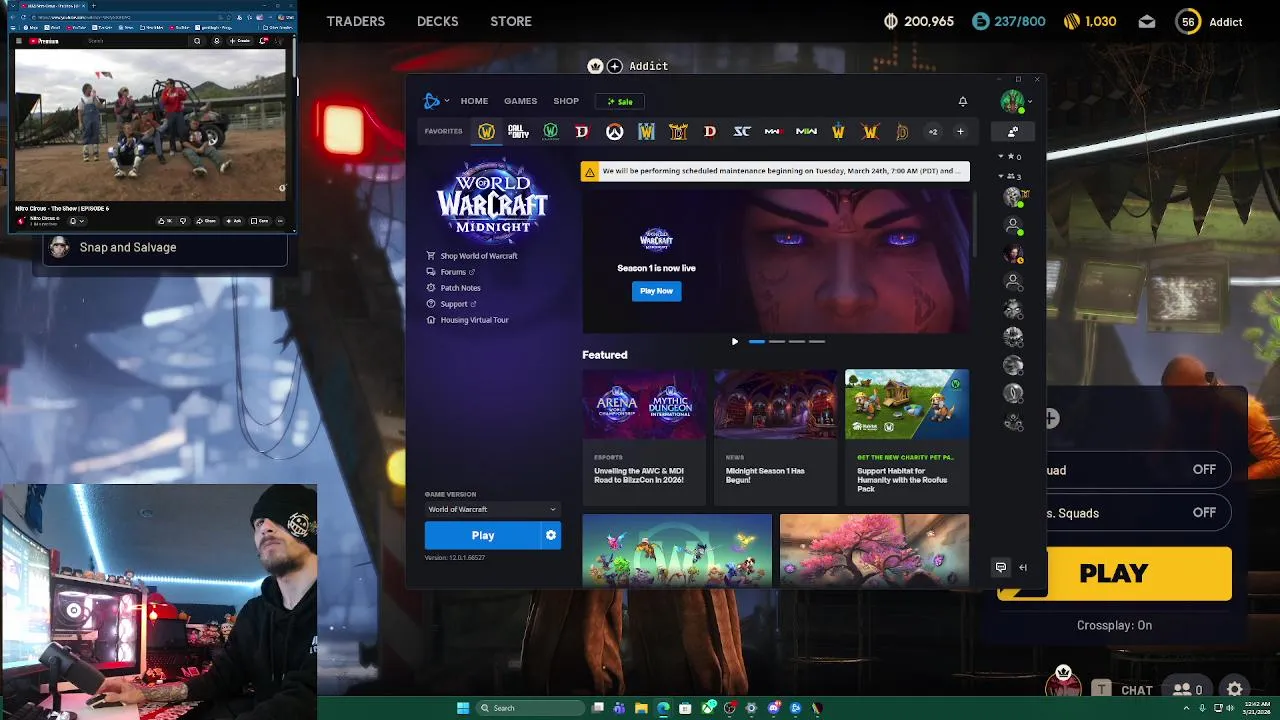
Task: Open the Battle.net logo menu
Action: [435, 101]
